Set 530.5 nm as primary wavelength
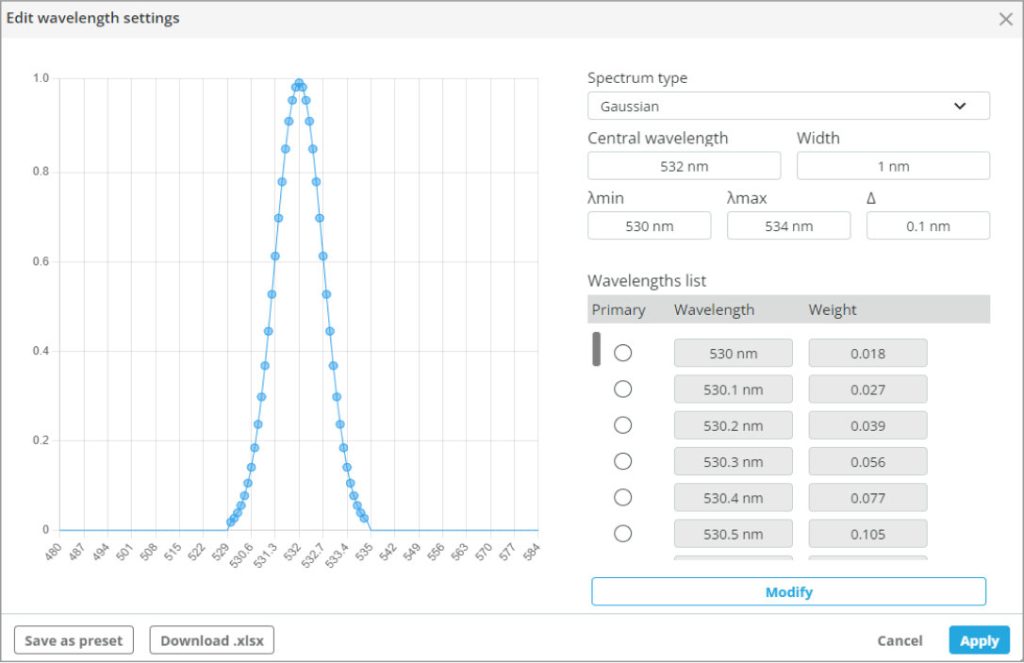Screen dimensions: 1024x663 click(x=623, y=534)
